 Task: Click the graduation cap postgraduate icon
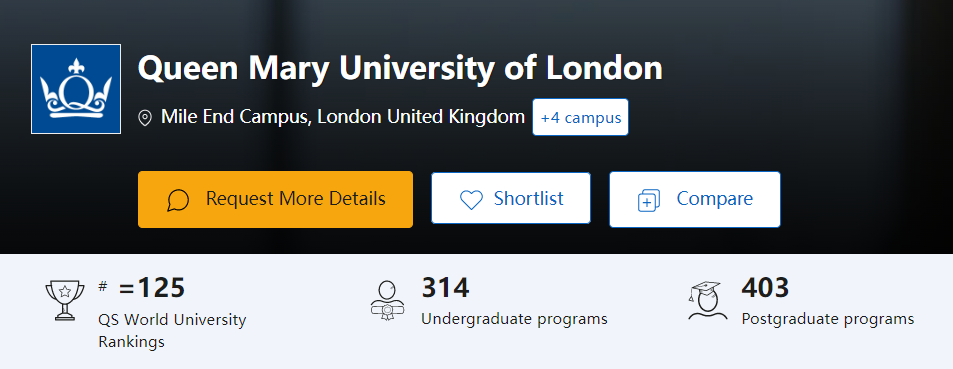706,300
